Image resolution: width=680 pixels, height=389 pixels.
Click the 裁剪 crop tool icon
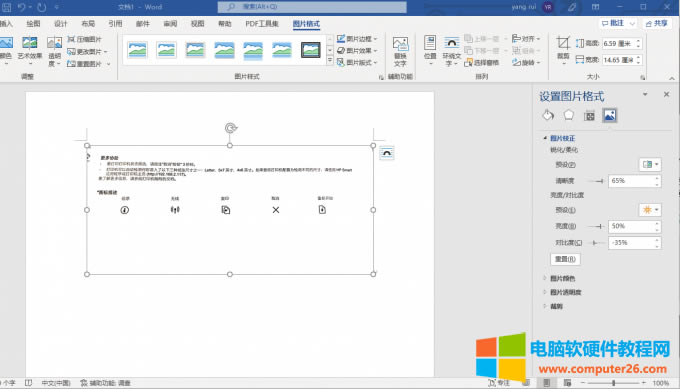point(563,43)
